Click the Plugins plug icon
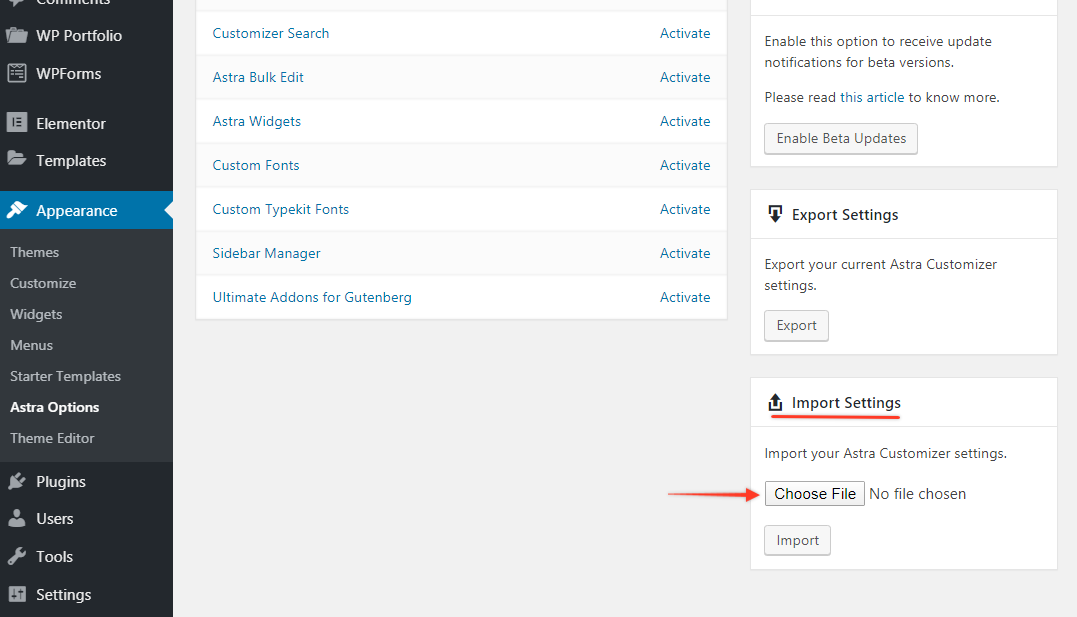Viewport: 1077px width, 617px height. click(x=17, y=481)
